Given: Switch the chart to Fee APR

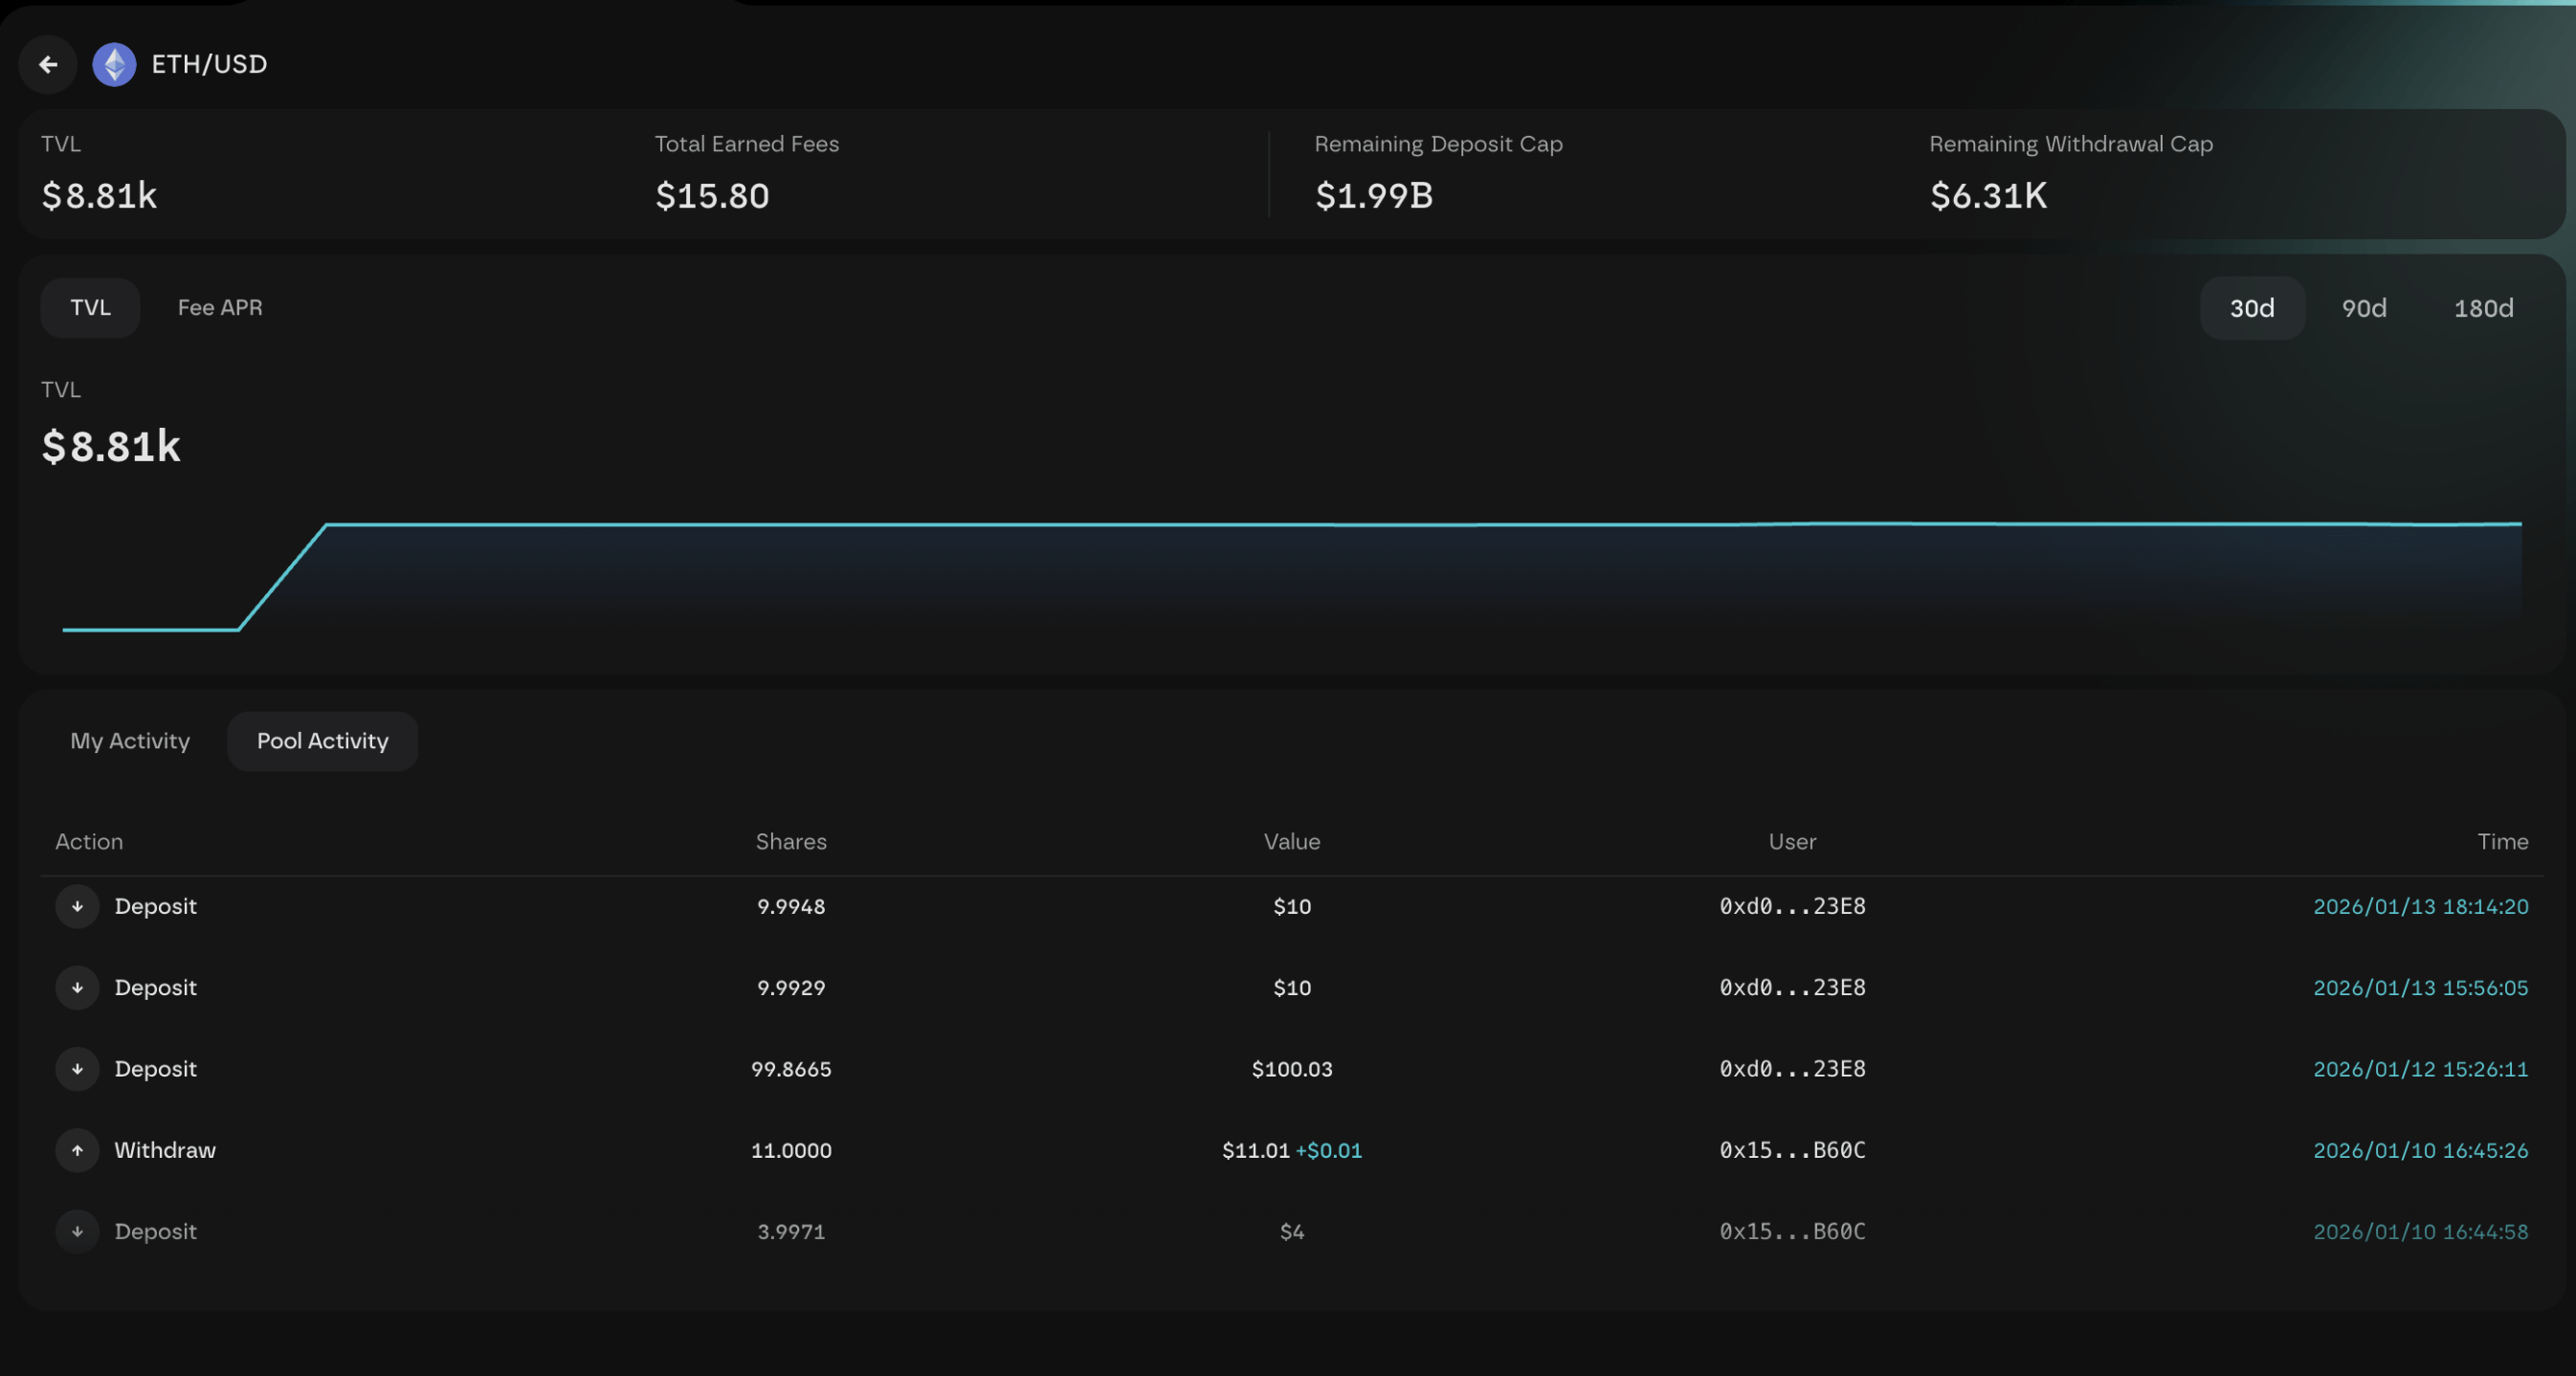Looking at the screenshot, I should coord(220,308).
